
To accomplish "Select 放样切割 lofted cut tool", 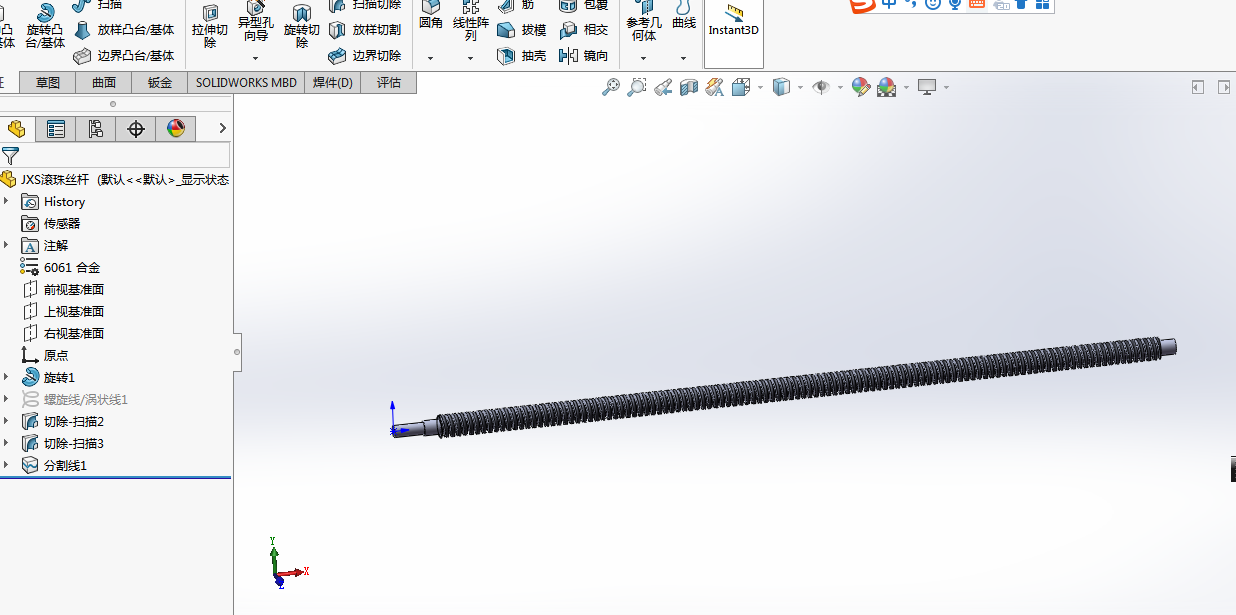I will coord(365,30).
